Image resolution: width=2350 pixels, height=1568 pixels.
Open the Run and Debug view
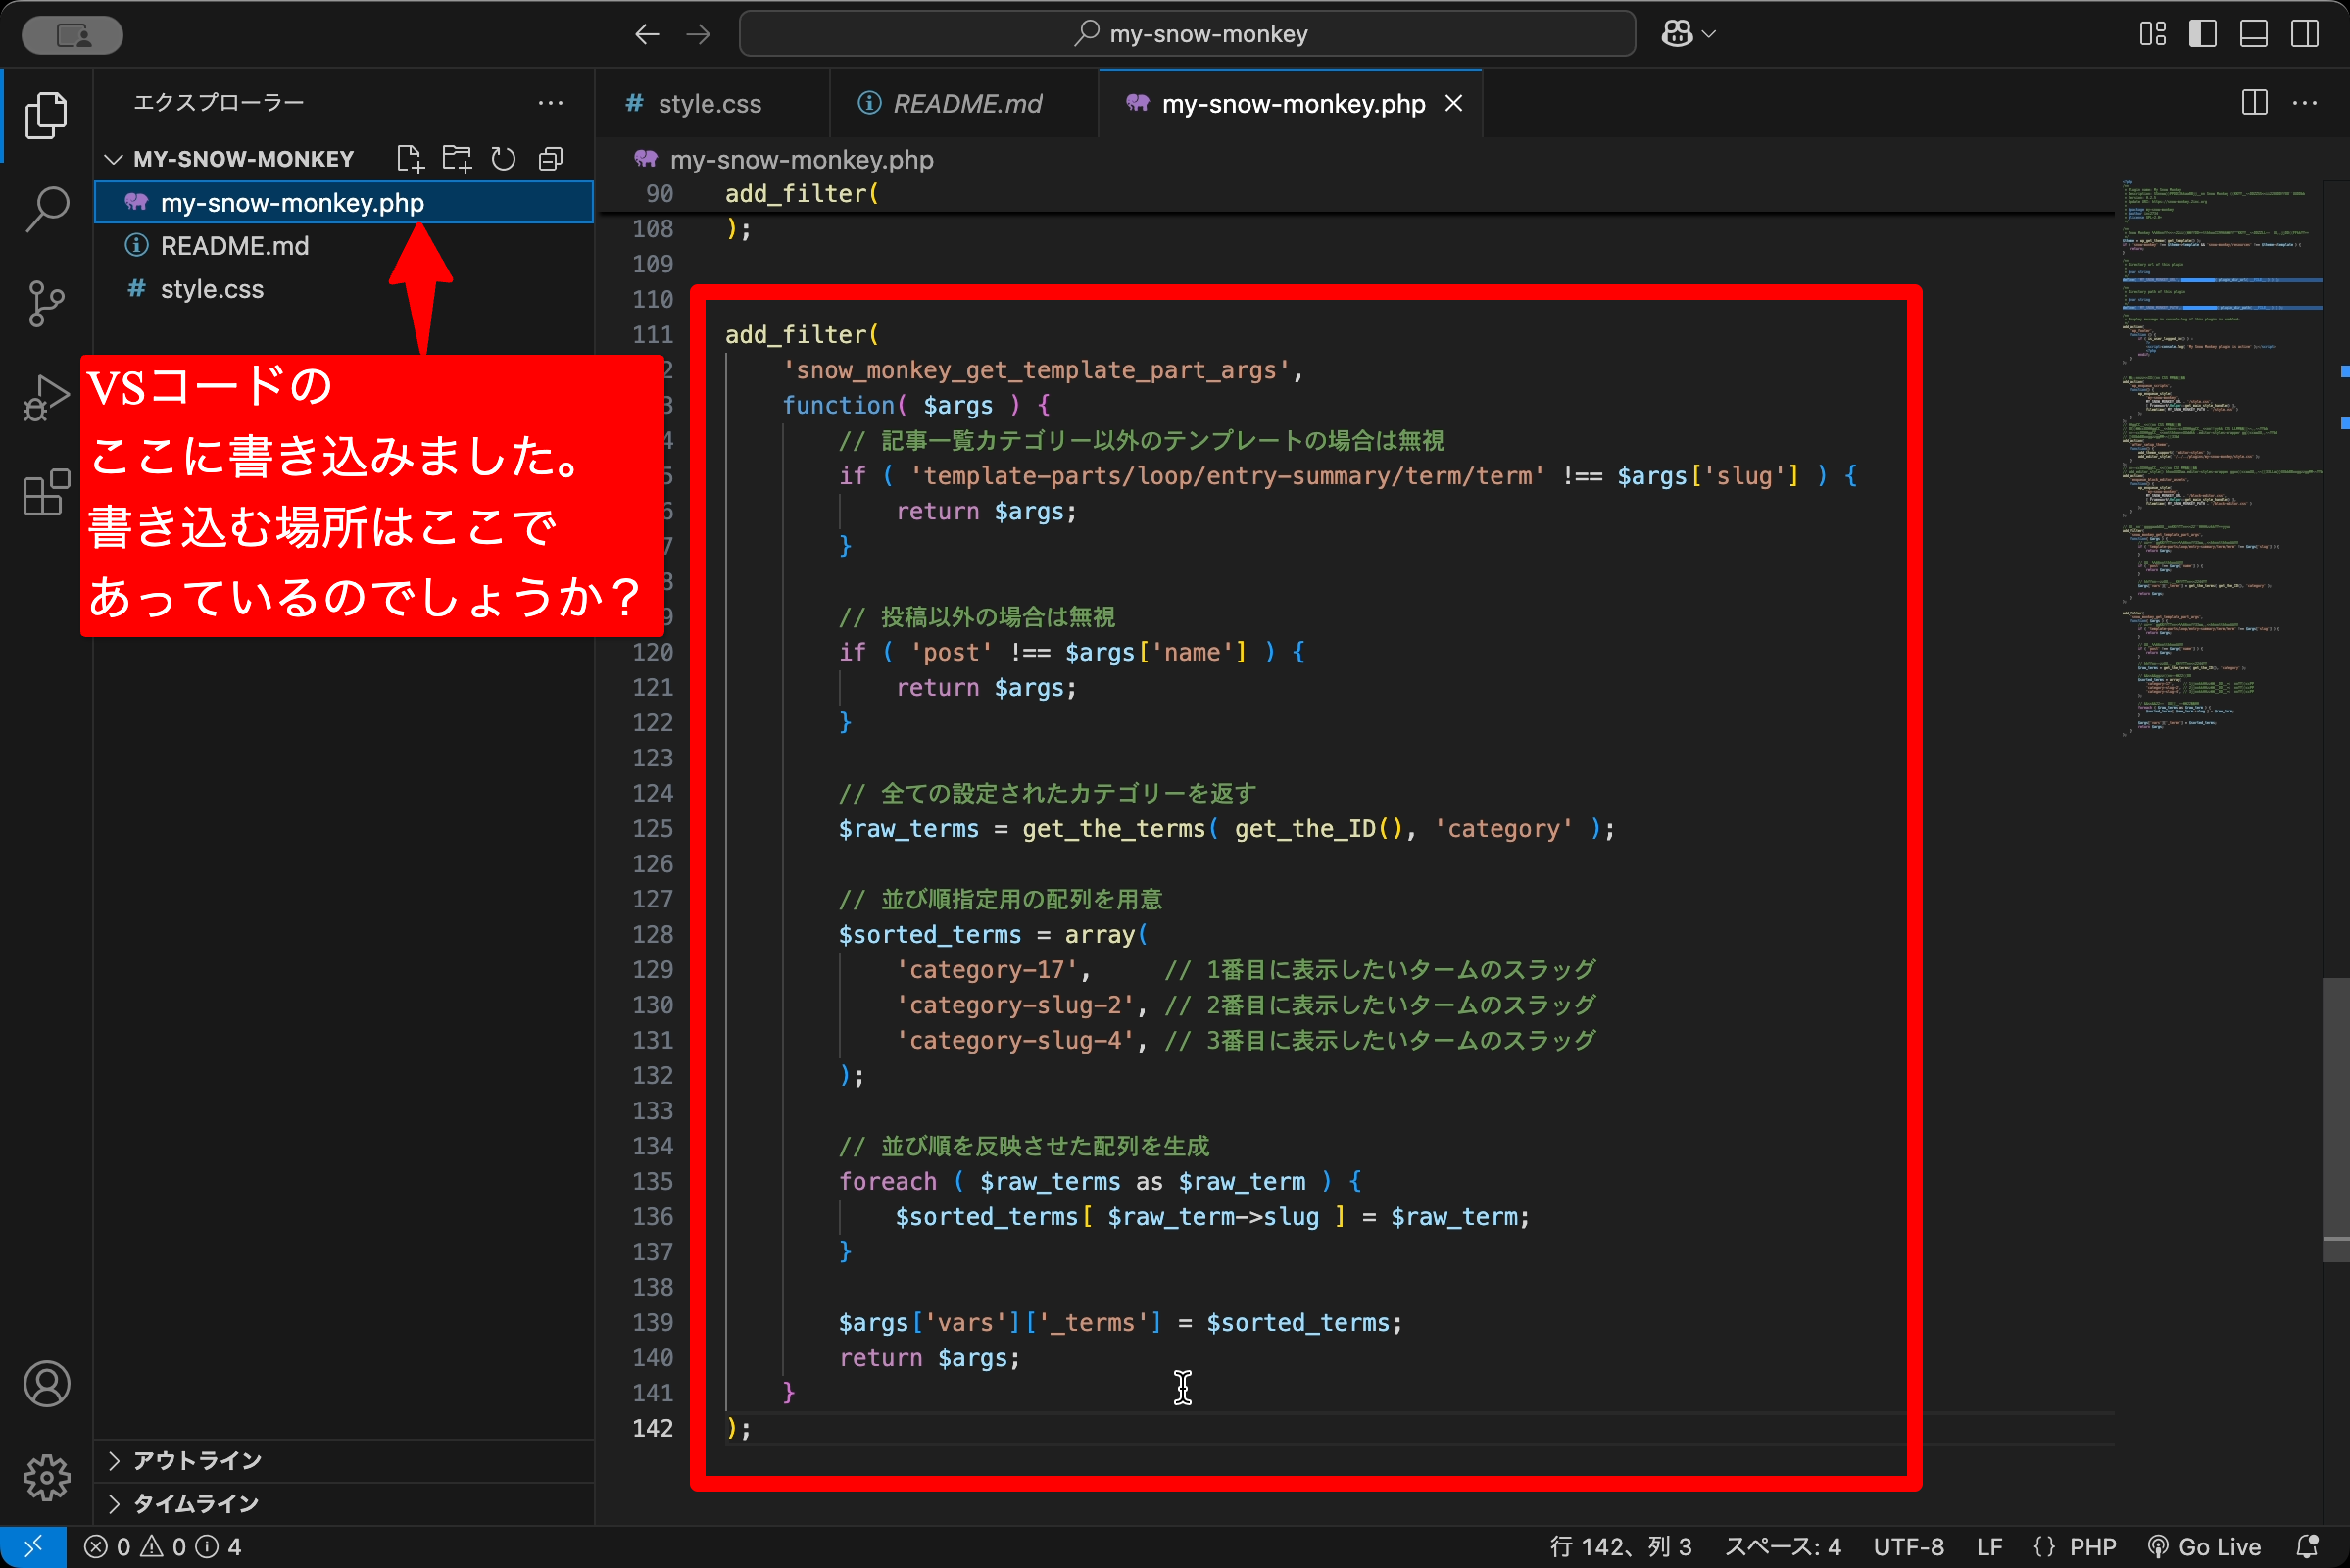coord(46,398)
